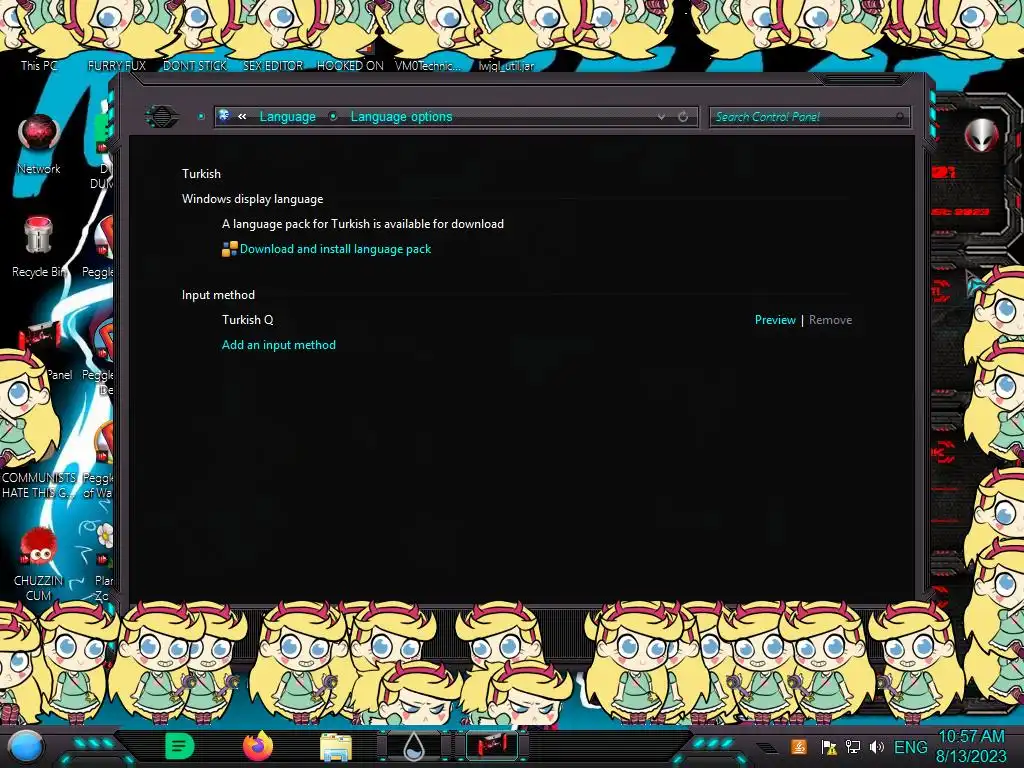The image size is (1024, 768).
Task: Select the HOOKED ON desktop shortcut label
Action: tap(350, 66)
